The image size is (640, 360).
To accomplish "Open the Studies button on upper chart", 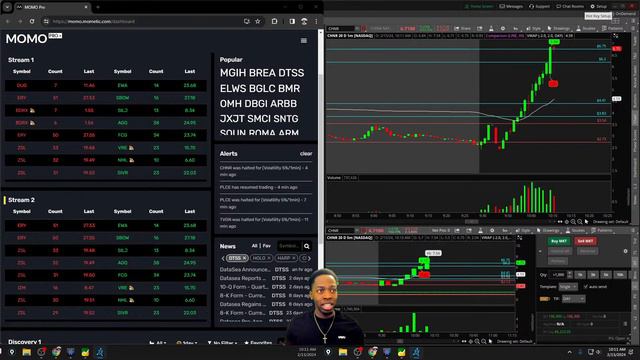I will point(586,29).
